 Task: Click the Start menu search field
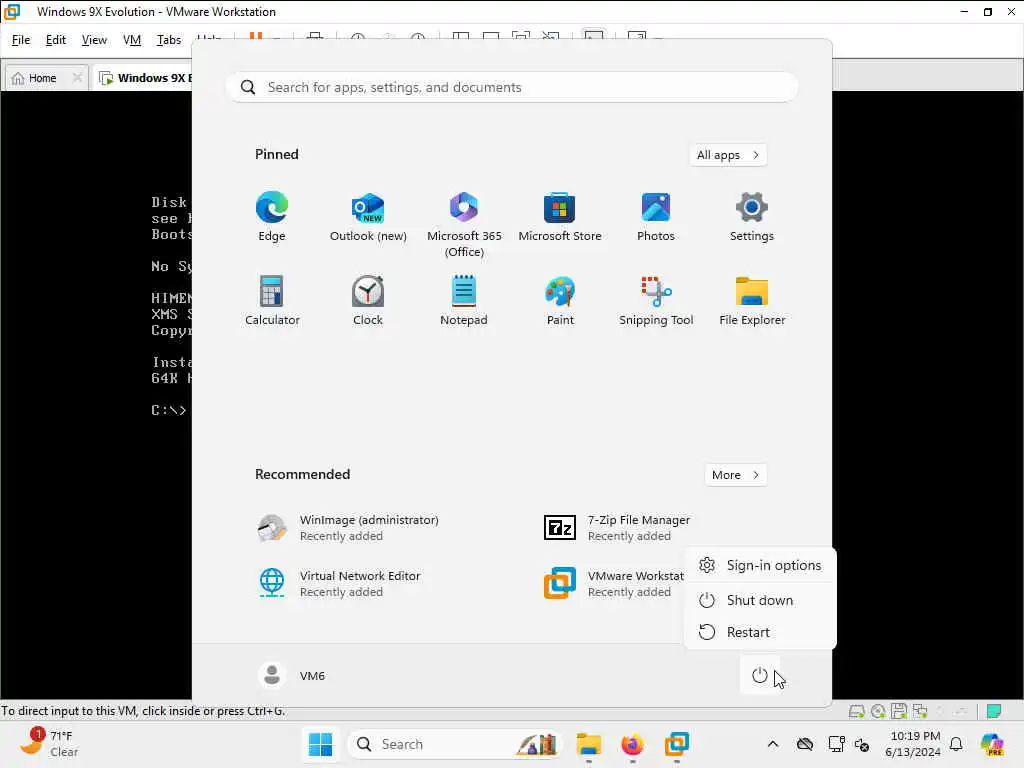512,88
